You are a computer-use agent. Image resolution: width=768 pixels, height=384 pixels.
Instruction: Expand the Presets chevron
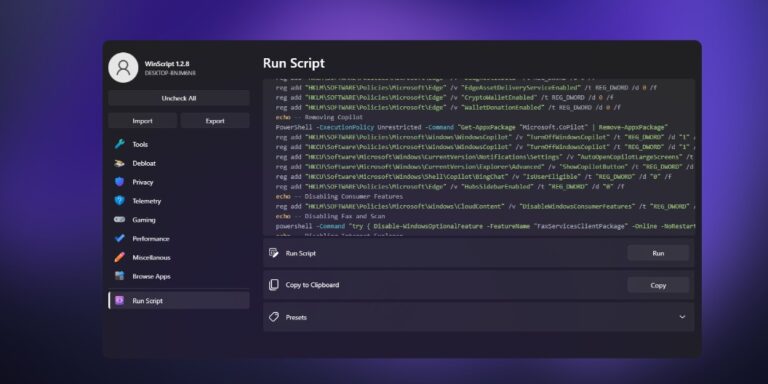682,317
